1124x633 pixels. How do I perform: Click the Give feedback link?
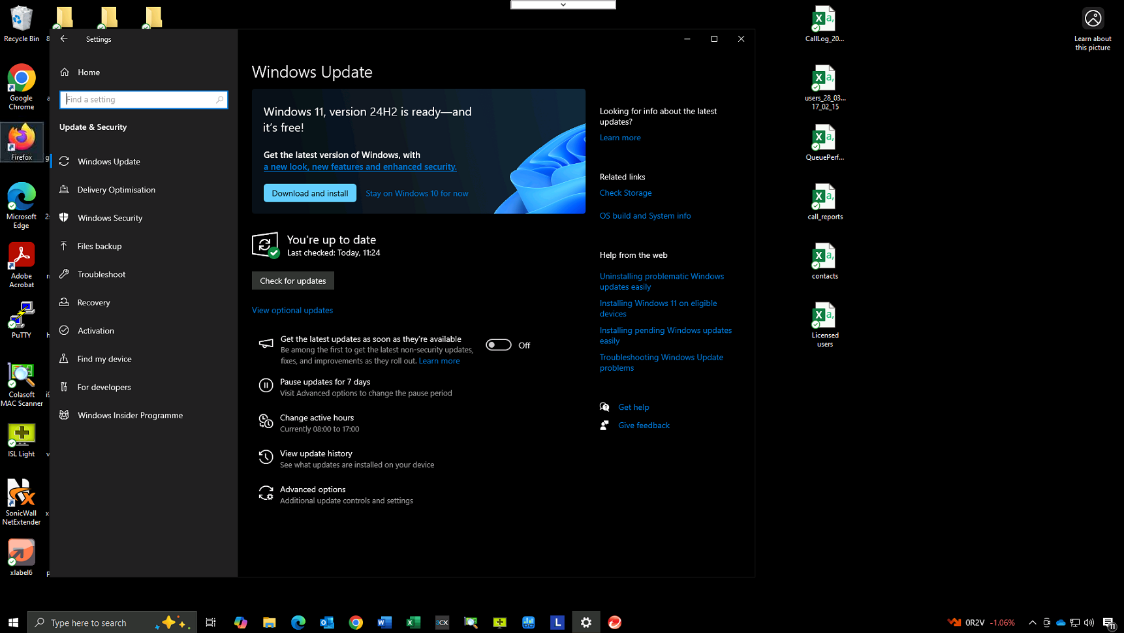[x=644, y=425]
